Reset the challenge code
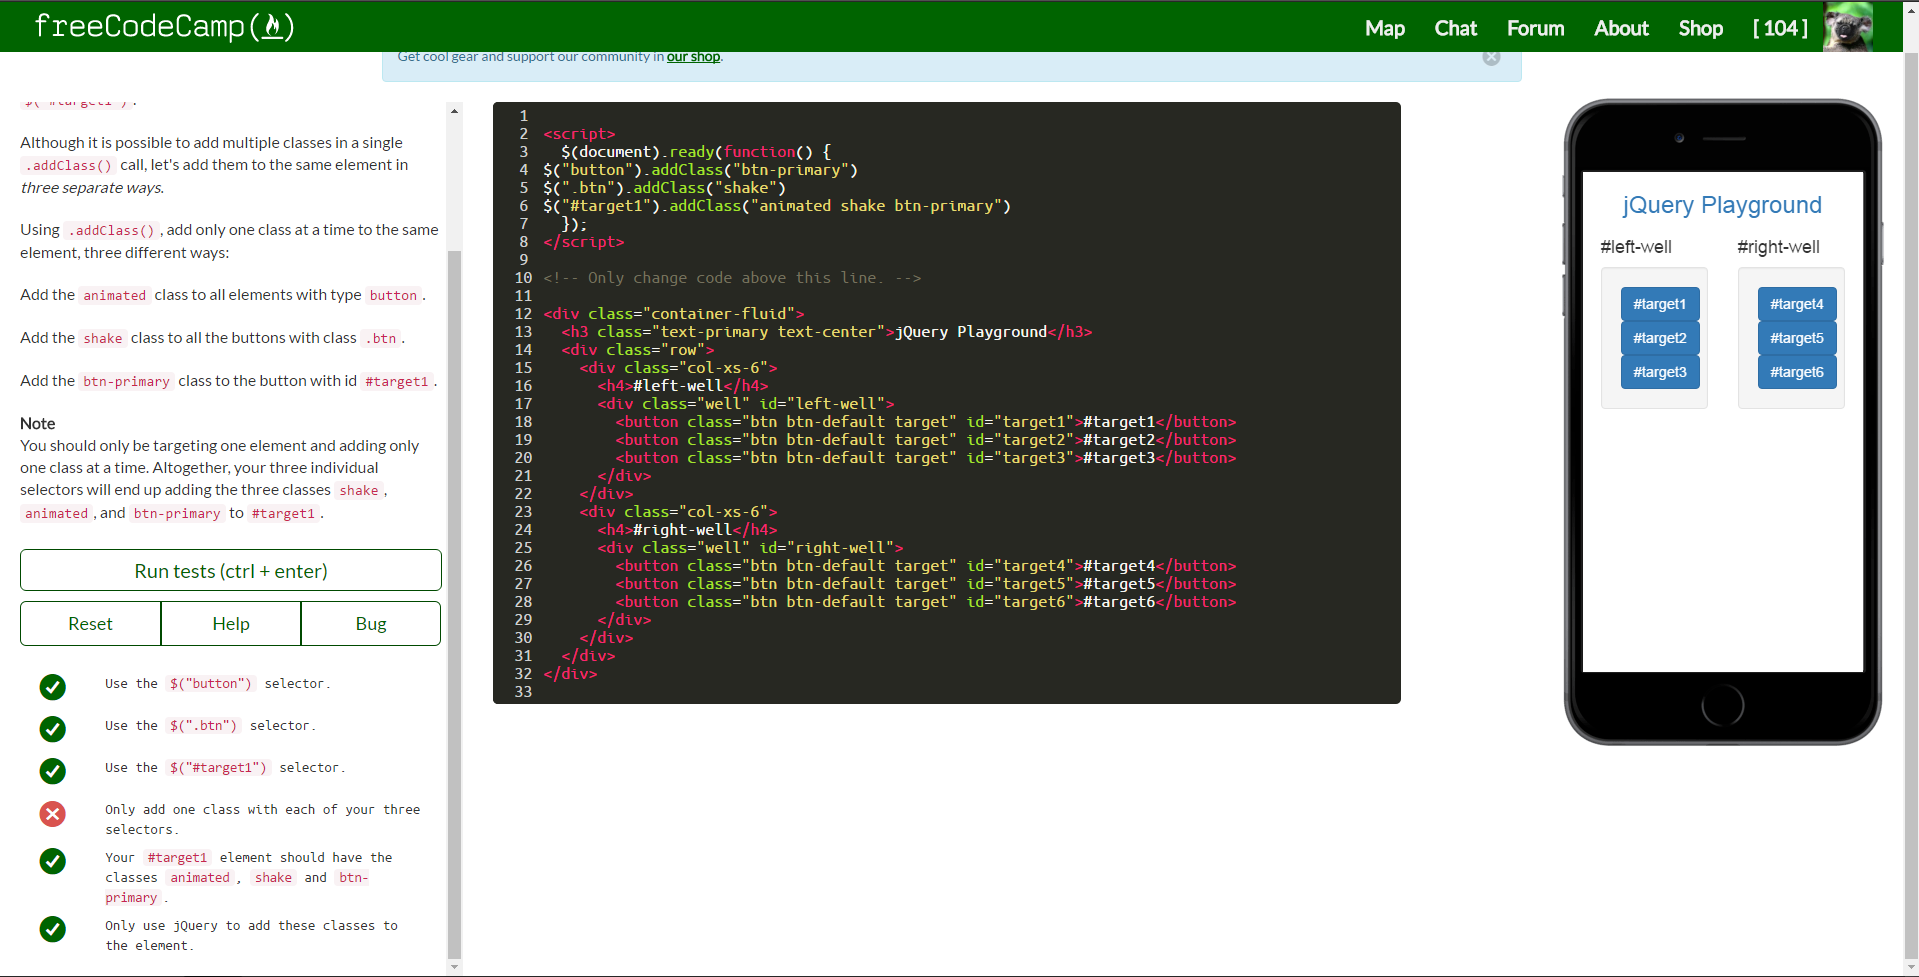Viewport: 1919px width, 977px height. tap(90, 623)
